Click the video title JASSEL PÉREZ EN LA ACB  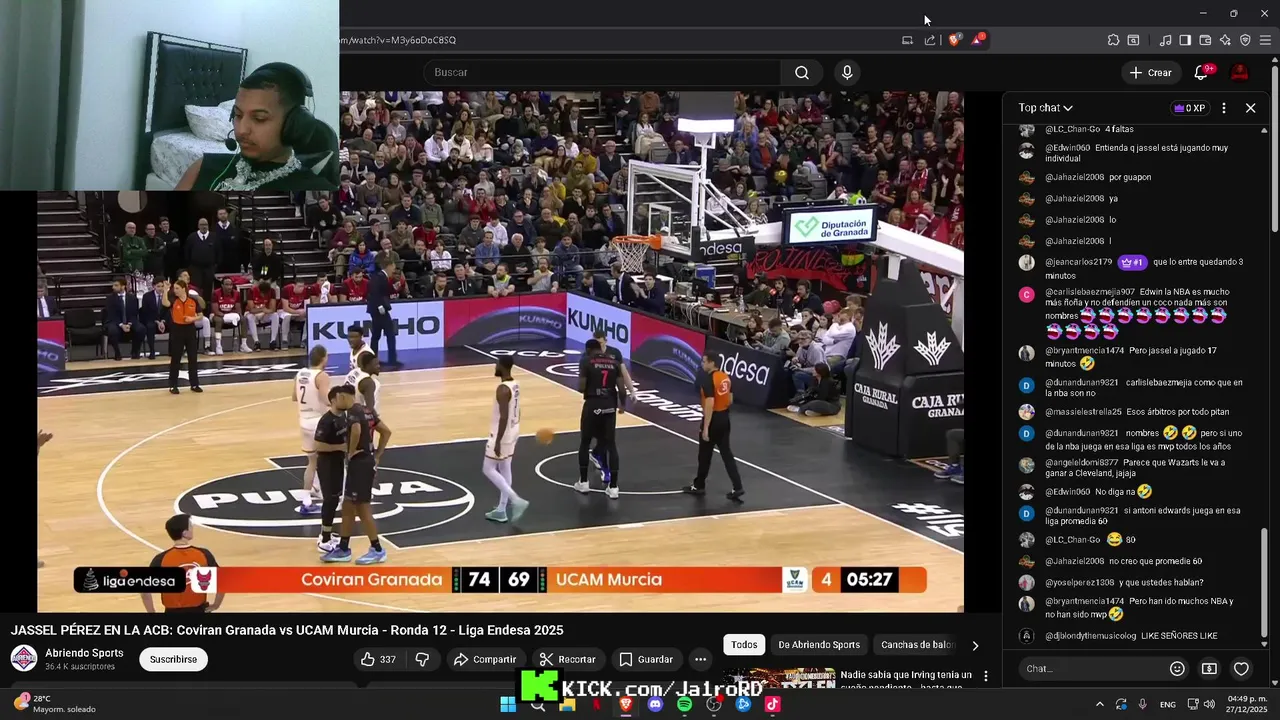click(x=287, y=630)
